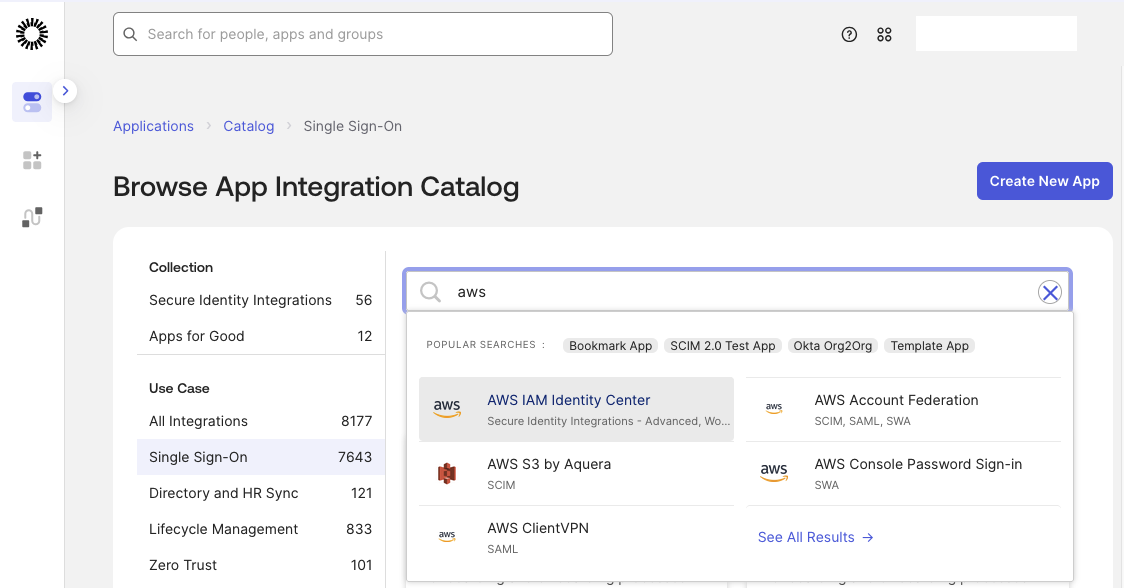Clear the aws search using the X icon
Viewport: 1124px width, 588px height.
1049,292
